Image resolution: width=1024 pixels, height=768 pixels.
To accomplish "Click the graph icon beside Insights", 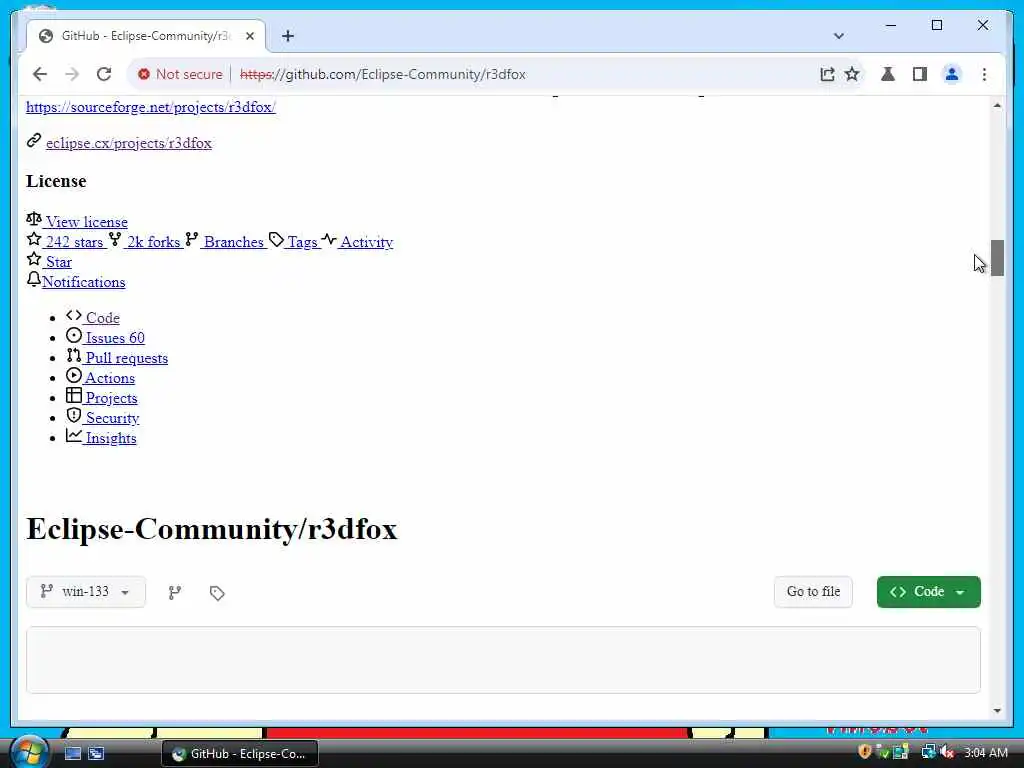I will 74,436.
